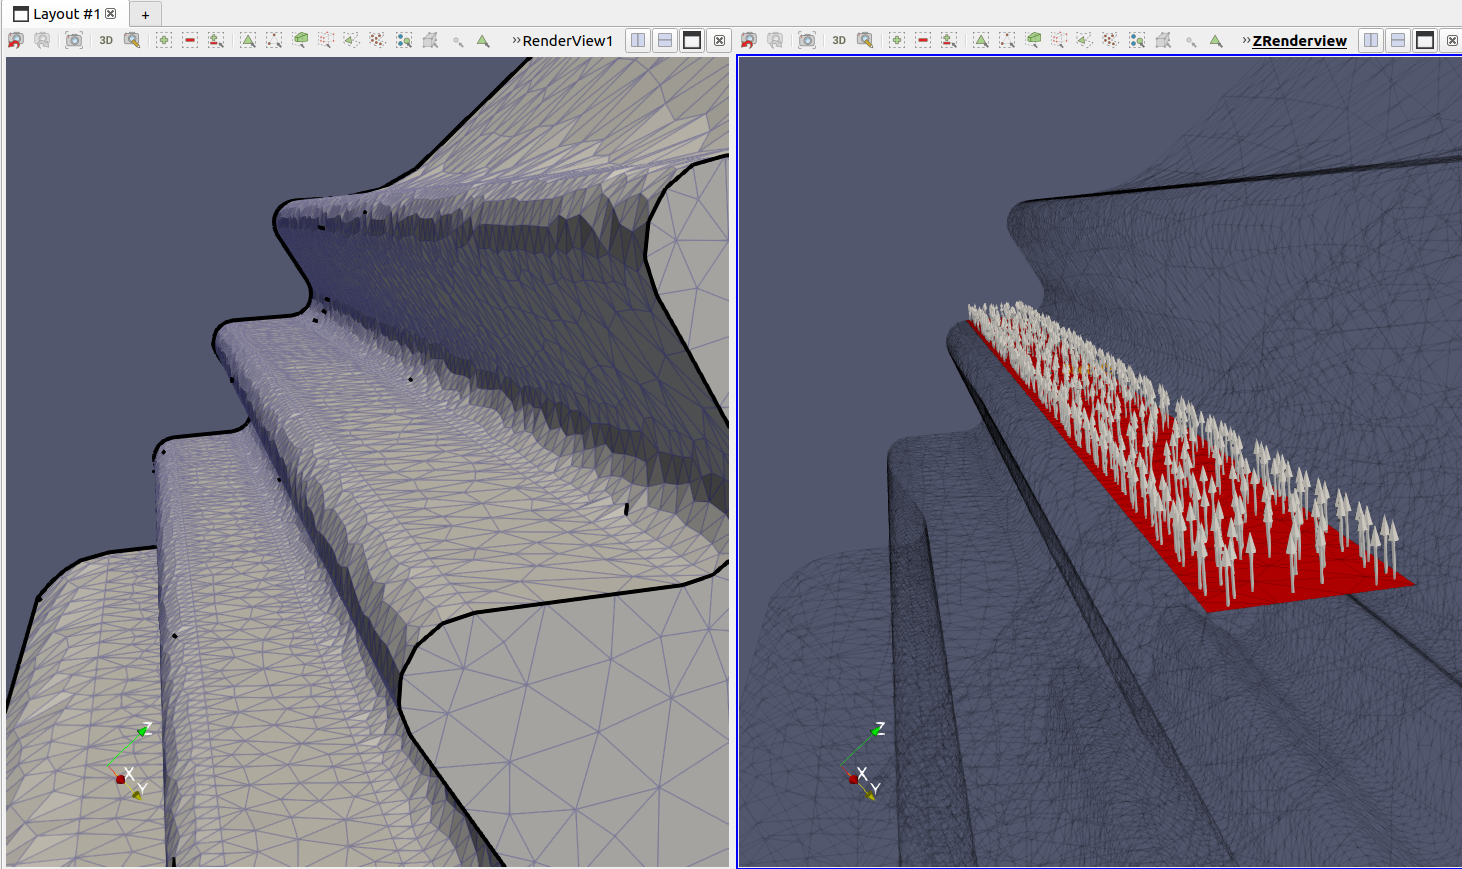Close the ZRenderview pane
Viewport: 1462px width, 869px height.
click(1452, 40)
